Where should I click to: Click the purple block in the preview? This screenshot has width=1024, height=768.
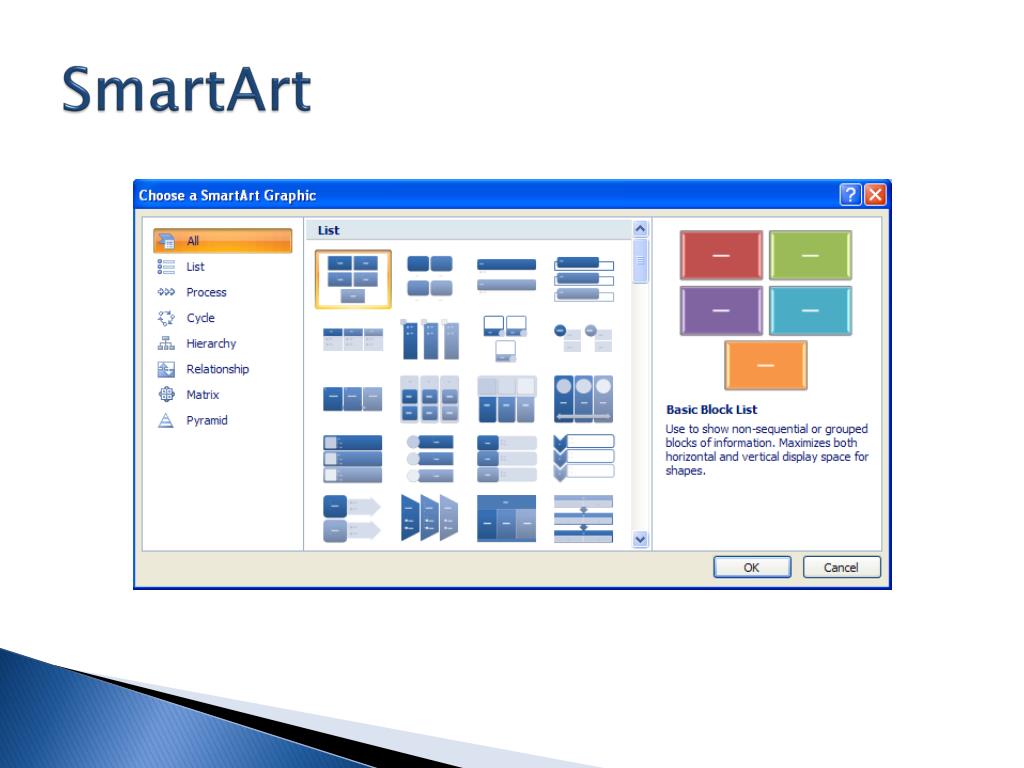721,311
